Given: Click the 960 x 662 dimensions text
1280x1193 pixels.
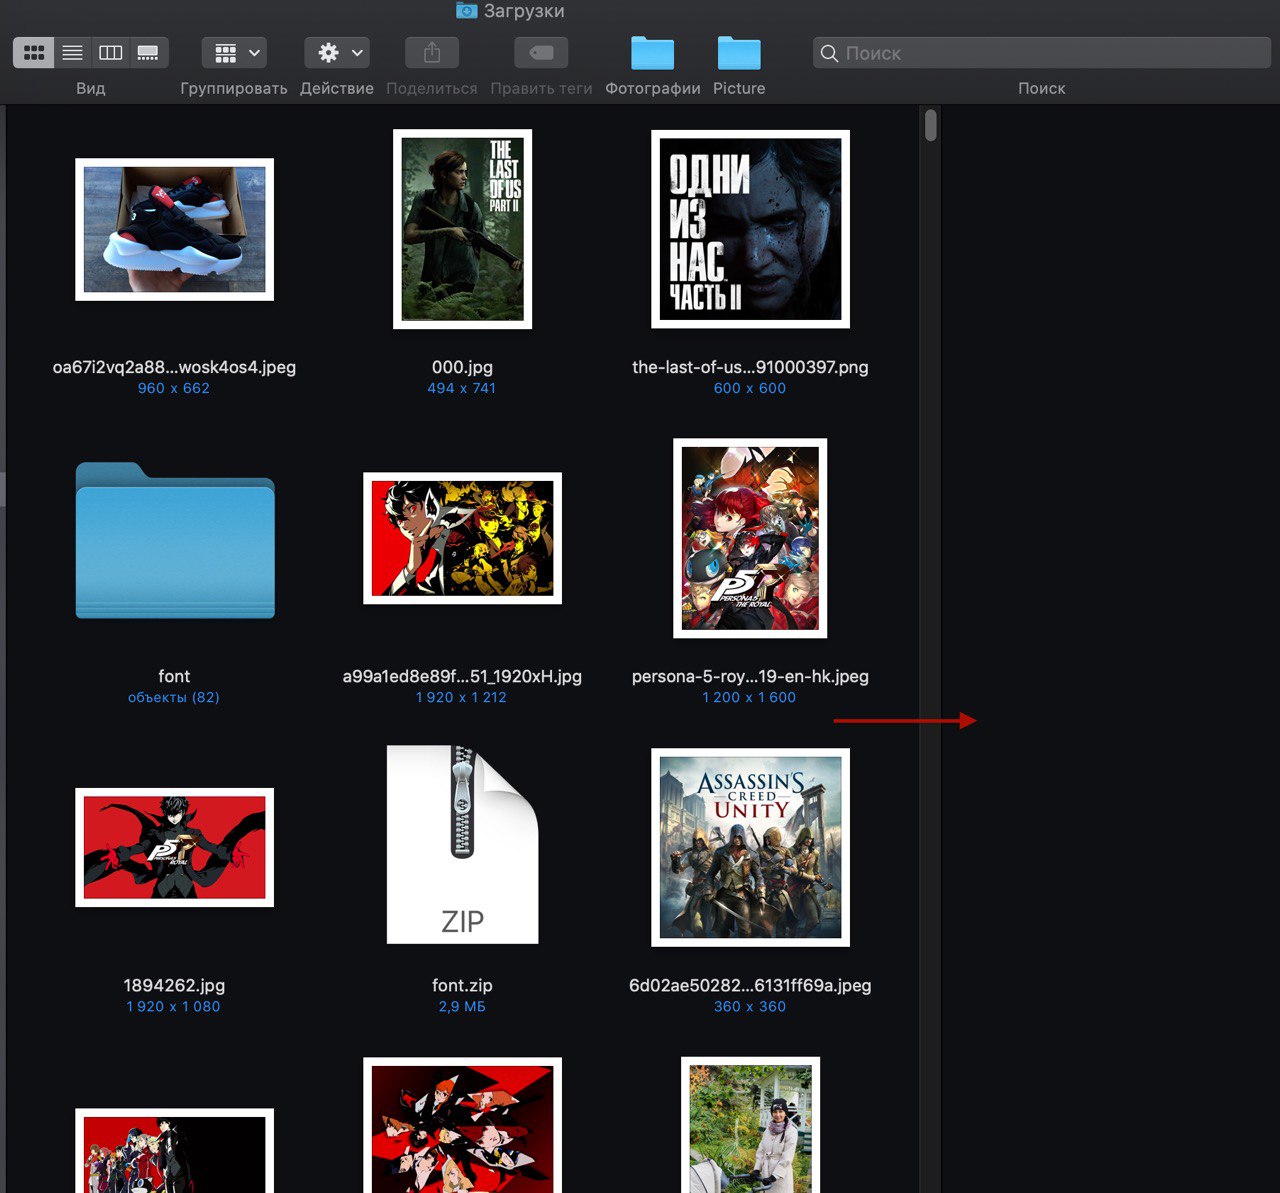Looking at the screenshot, I should point(174,388).
